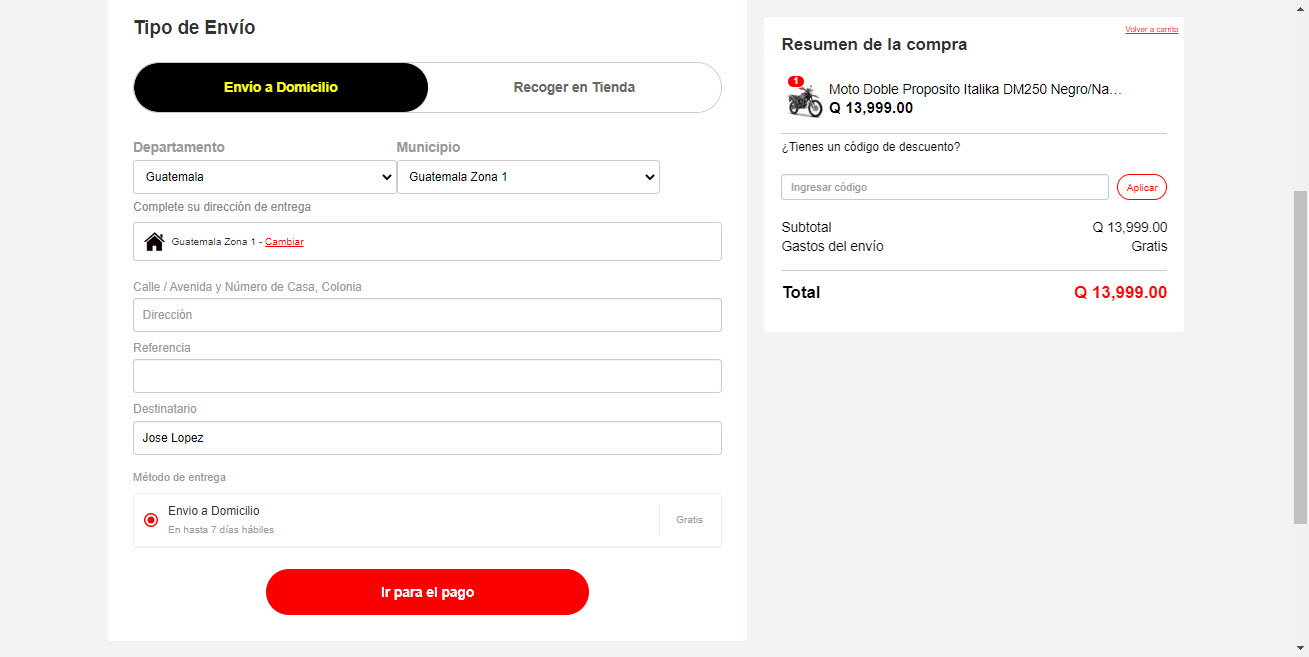Click the scrollbar down arrow

pos(1300,648)
